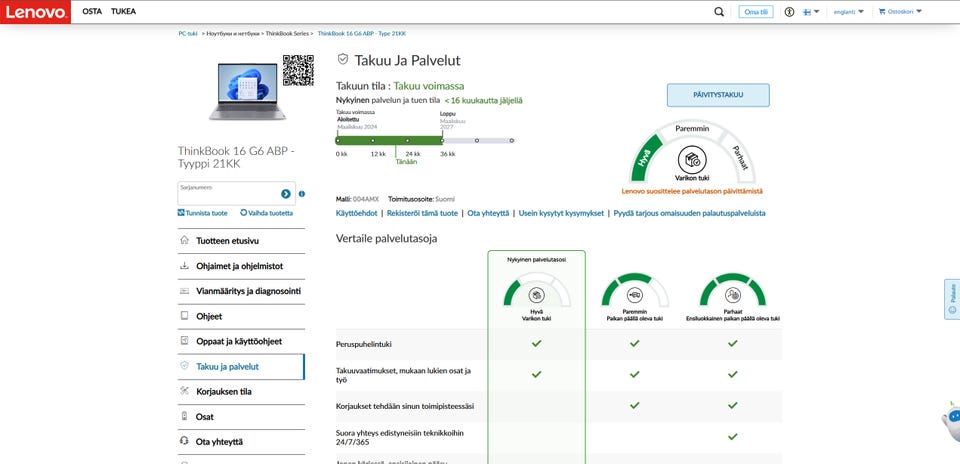Open the Palaute feedback tab
The image size is (960, 464).
coord(952,299)
